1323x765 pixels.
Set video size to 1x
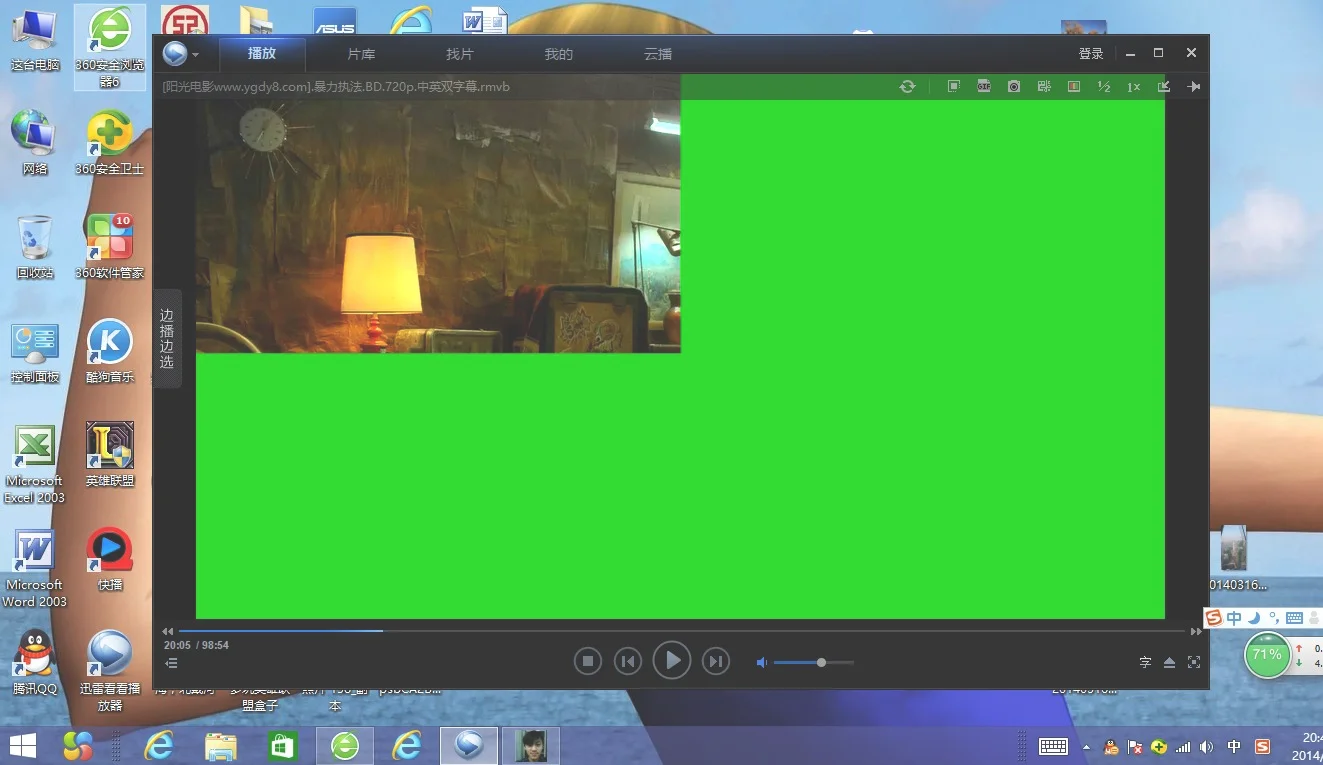pos(1134,87)
